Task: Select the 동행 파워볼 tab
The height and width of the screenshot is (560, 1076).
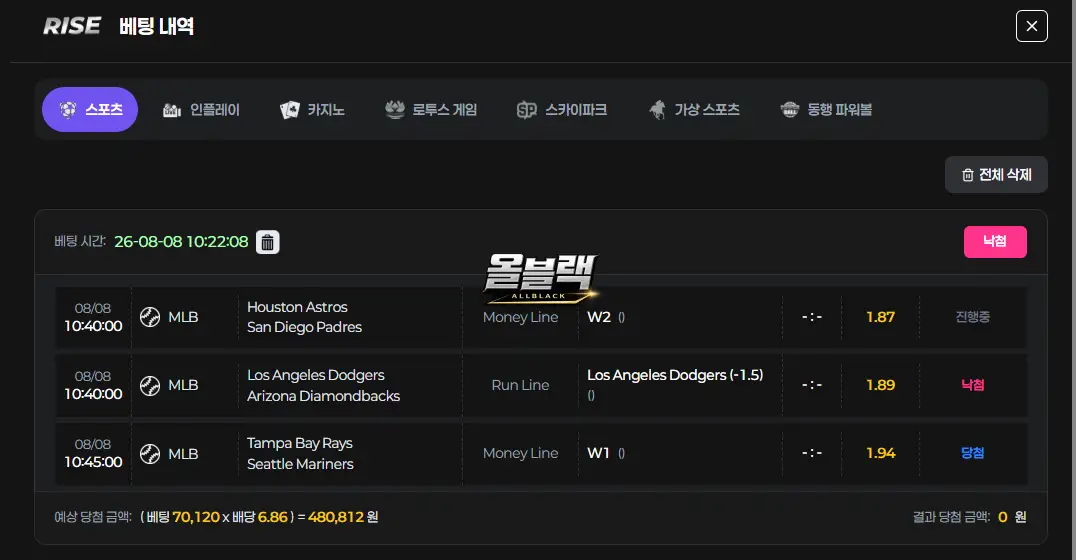Action: (x=826, y=110)
